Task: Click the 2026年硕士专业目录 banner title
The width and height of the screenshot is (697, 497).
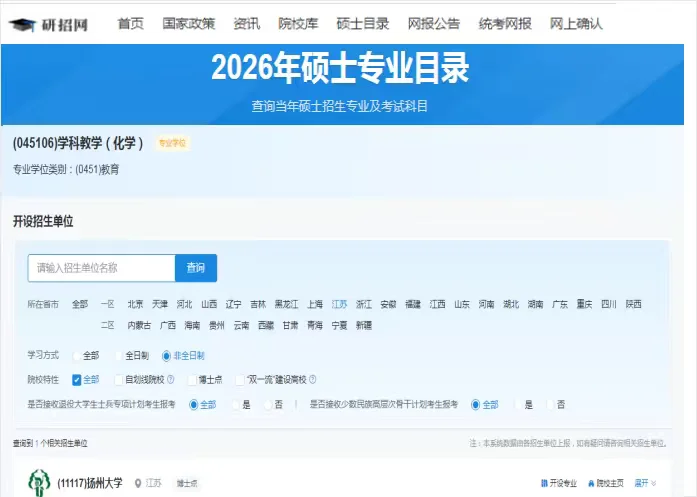Action: point(340,68)
